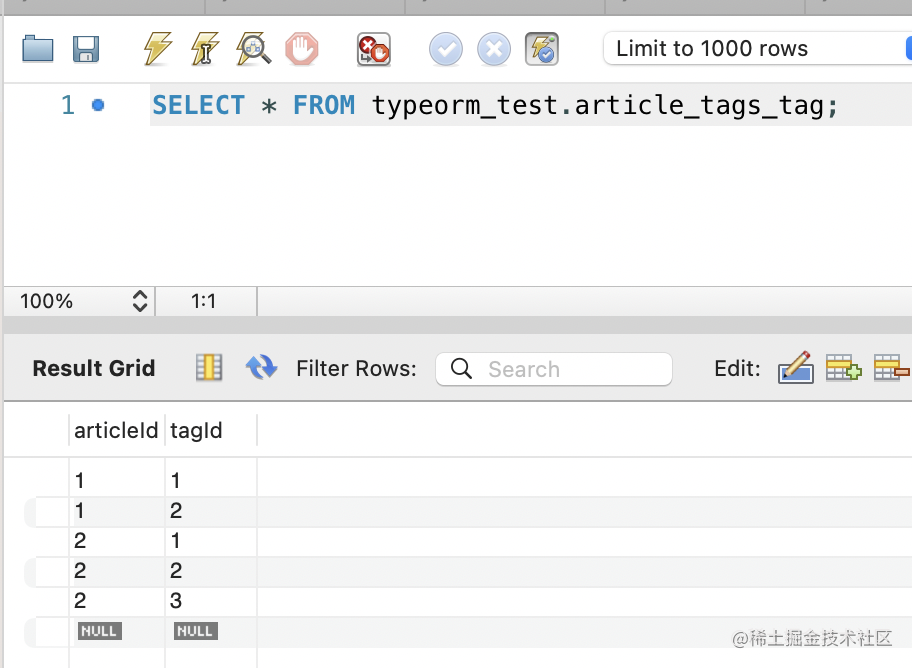Change editor zoom level 100% stepper
Viewport: 912px width, 668px height.
pos(140,301)
